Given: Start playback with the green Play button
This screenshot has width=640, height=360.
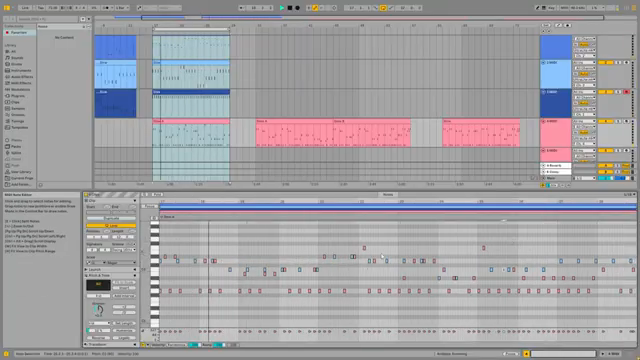Looking at the screenshot, I should click(x=282, y=8).
